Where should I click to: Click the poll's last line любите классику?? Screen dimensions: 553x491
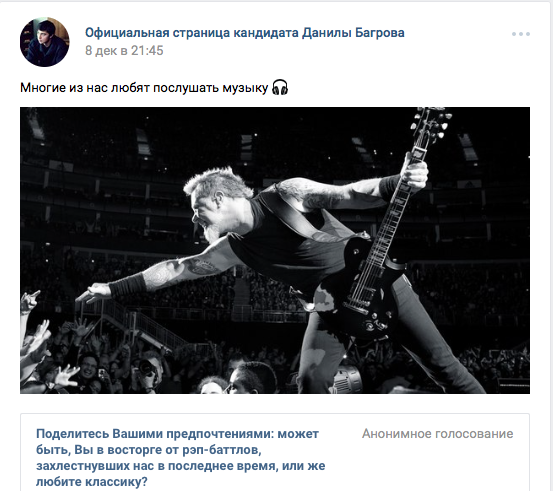92,481
